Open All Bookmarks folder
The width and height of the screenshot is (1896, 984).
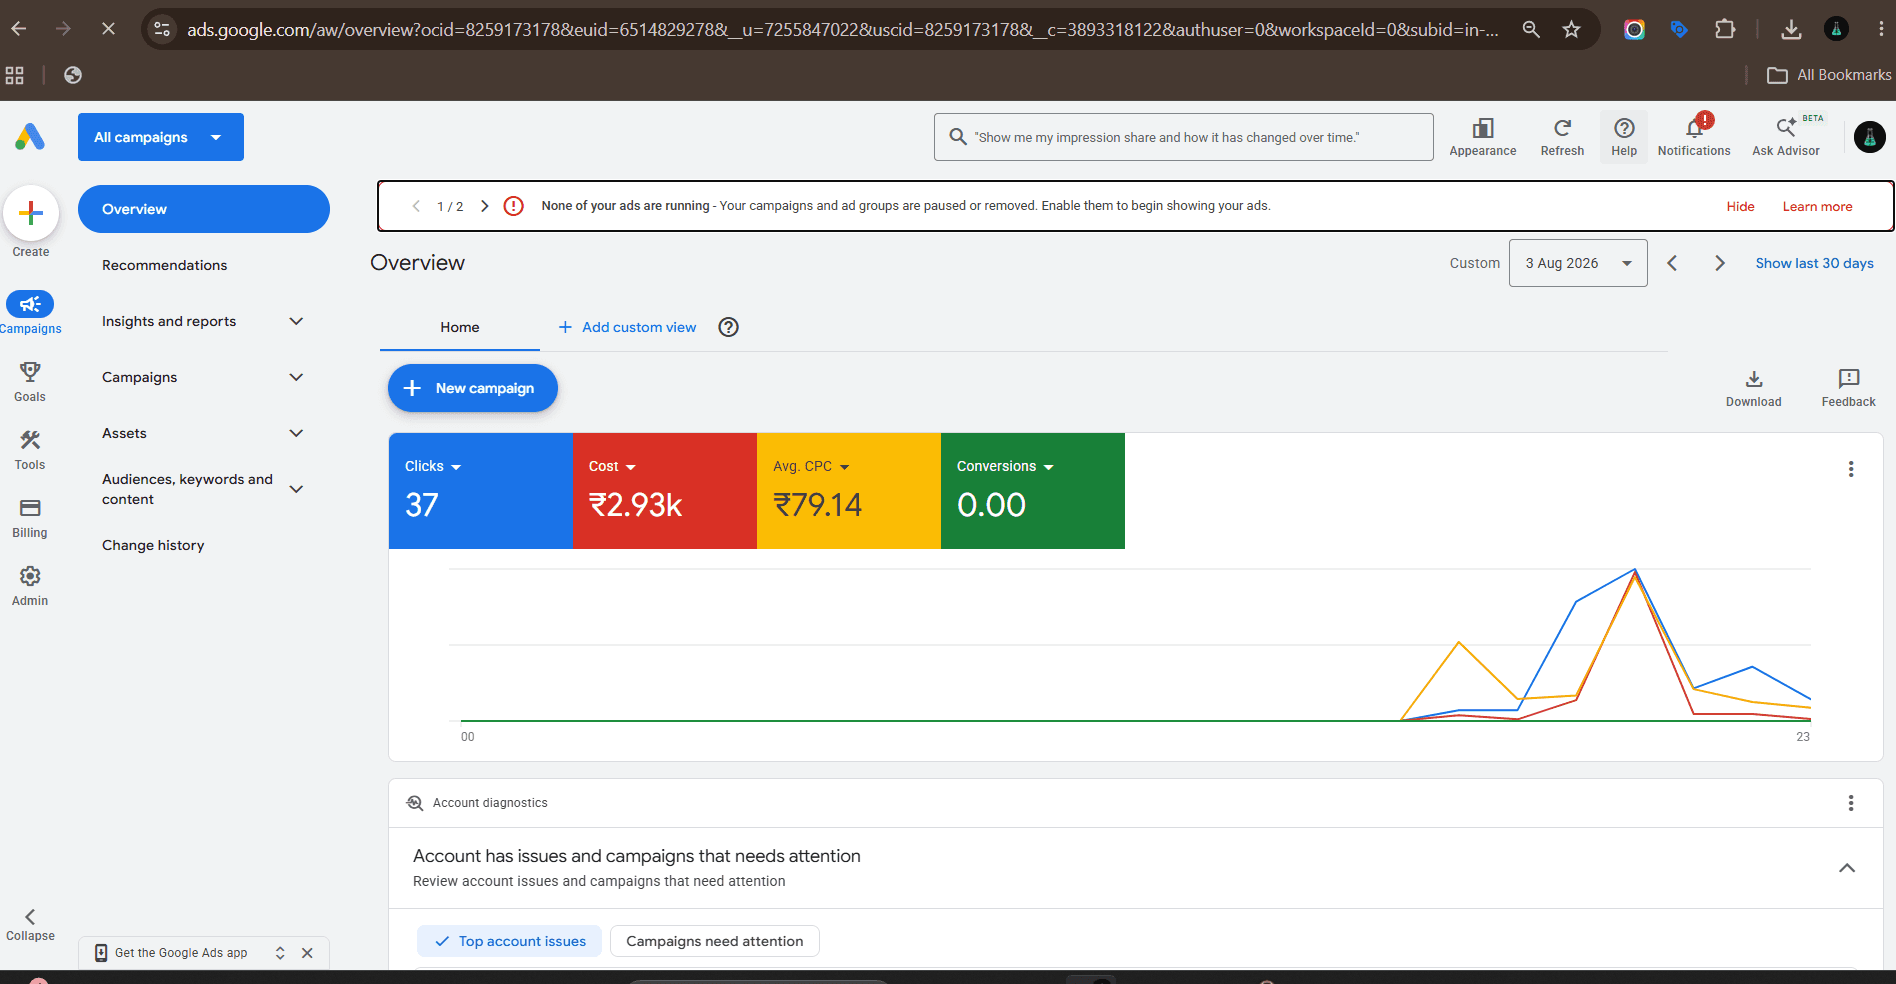click(1829, 75)
